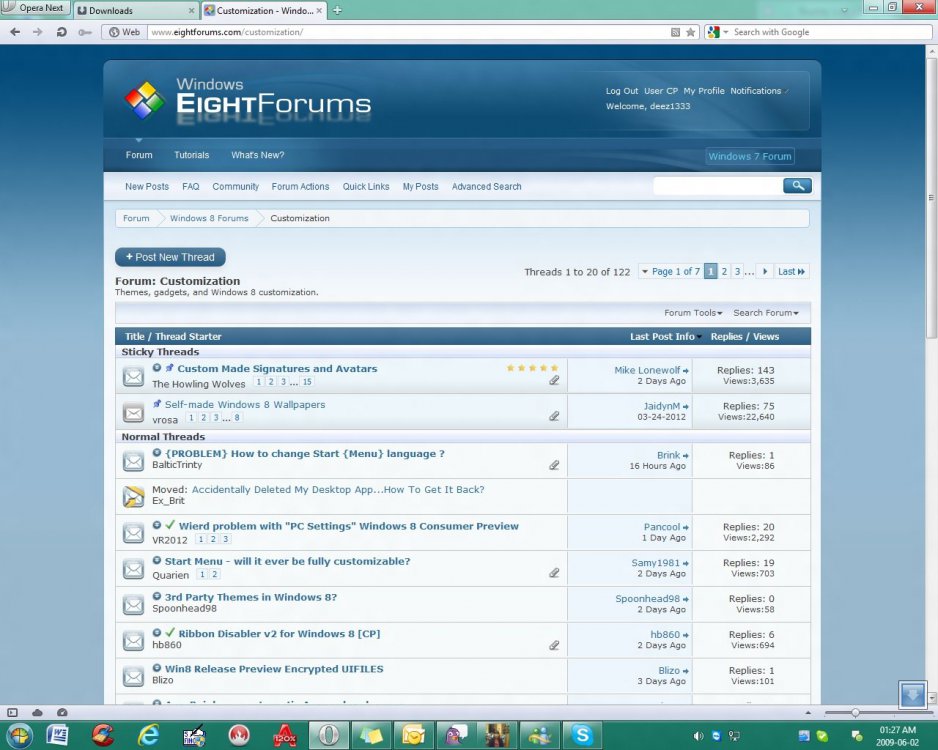Open the Win8 Release Preview Encrypted UIFILES thread
Screen dimensions: 938x750
coord(274,669)
